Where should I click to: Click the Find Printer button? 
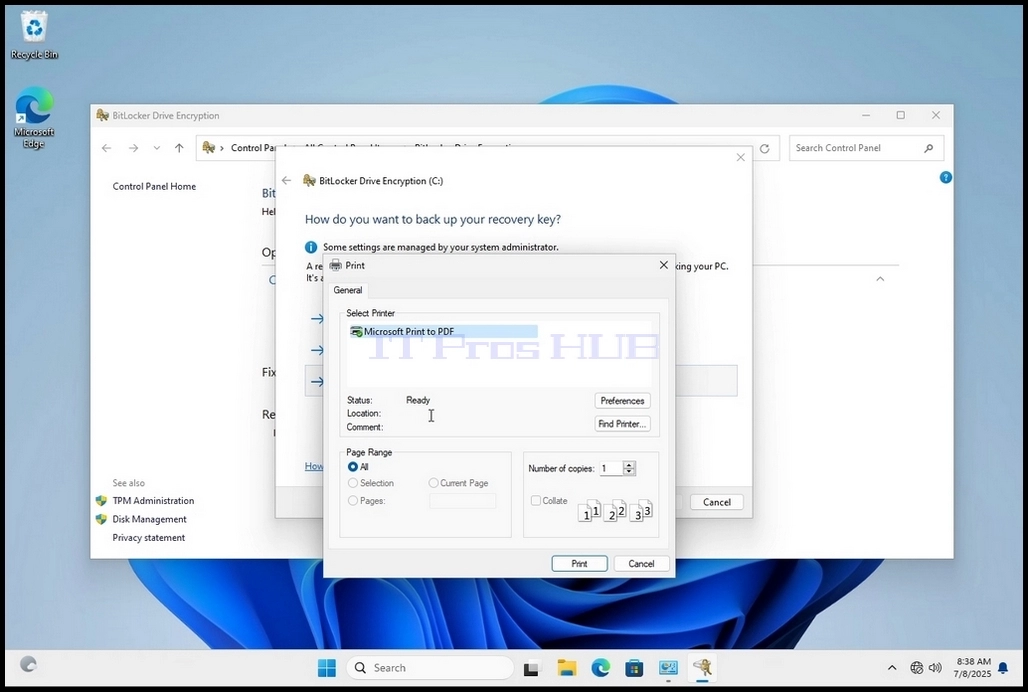(622, 424)
